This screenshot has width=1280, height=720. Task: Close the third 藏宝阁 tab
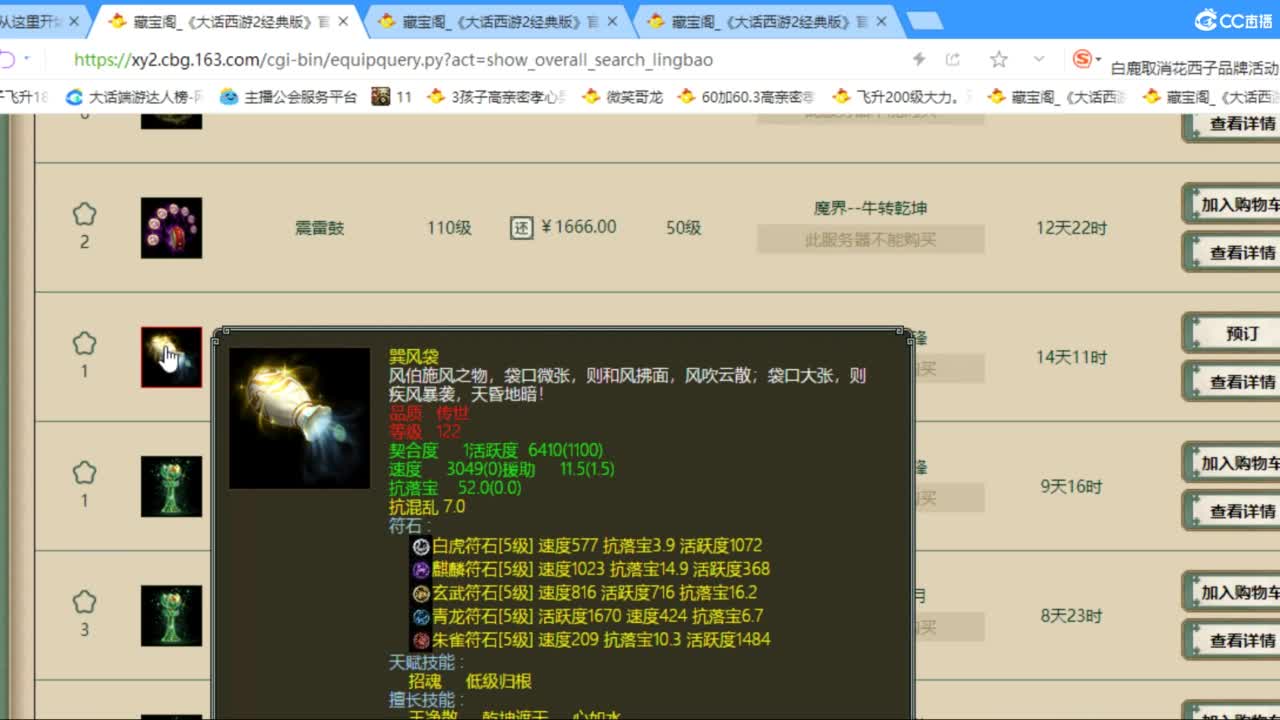click(x=883, y=21)
